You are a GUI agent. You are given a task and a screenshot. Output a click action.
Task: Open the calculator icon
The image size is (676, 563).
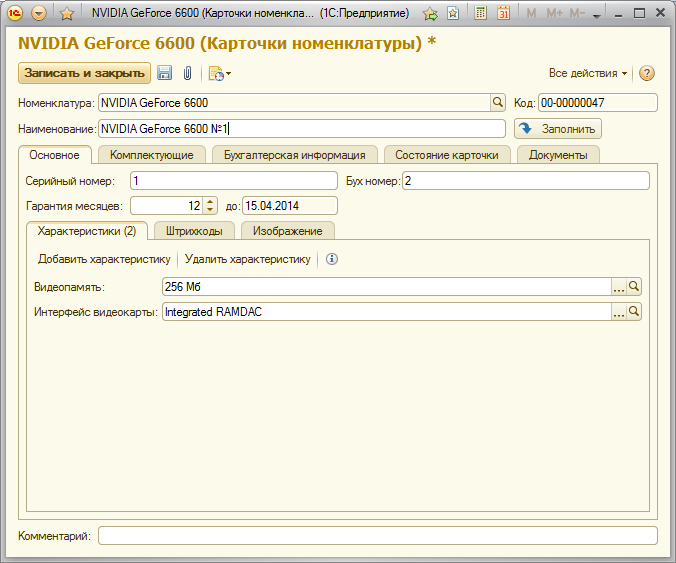480,13
